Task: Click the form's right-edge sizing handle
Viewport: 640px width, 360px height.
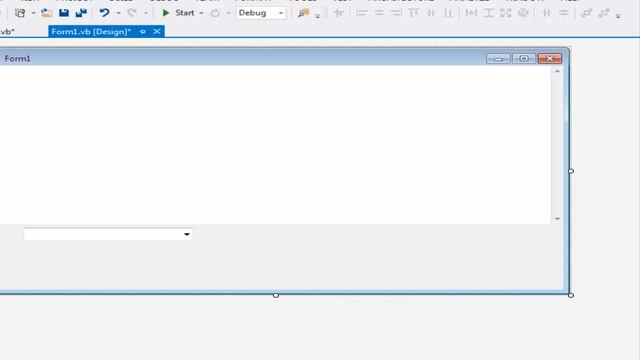Action: tap(571, 171)
